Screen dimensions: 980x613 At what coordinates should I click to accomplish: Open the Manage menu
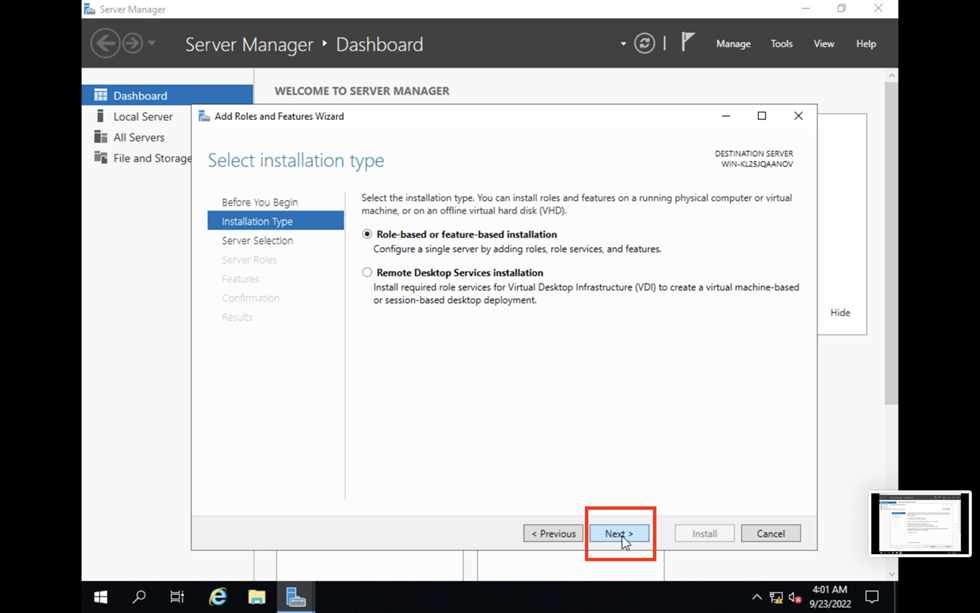733,44
